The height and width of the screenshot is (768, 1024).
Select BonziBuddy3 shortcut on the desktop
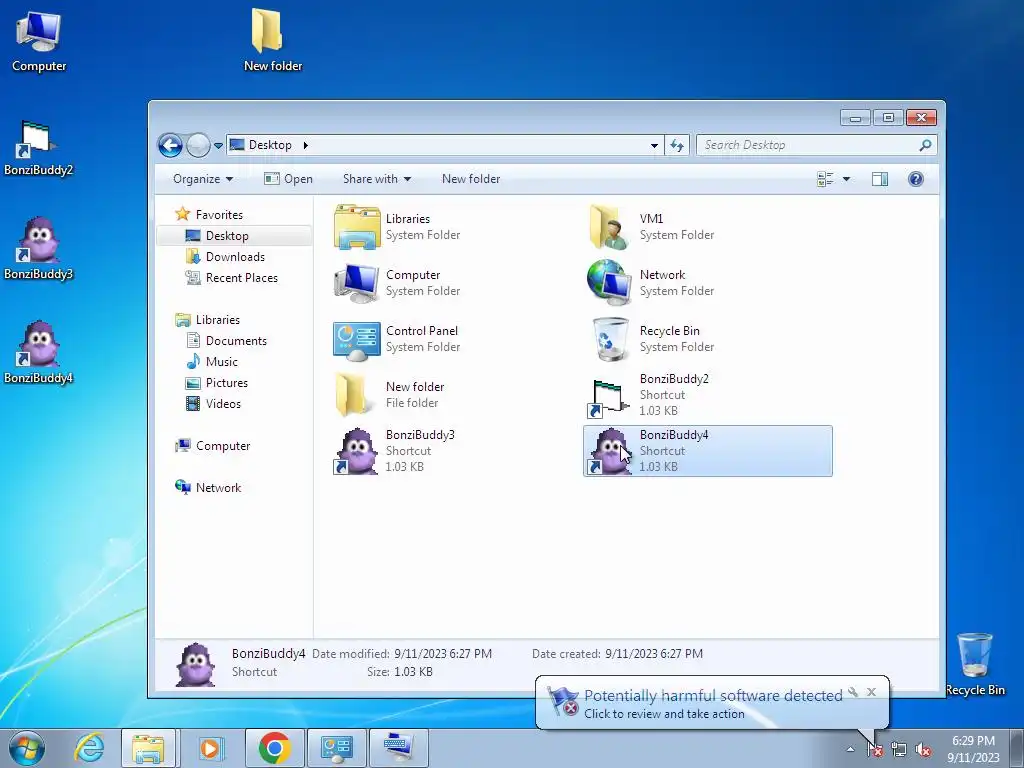pyautogui.click(x=38, y=249)
